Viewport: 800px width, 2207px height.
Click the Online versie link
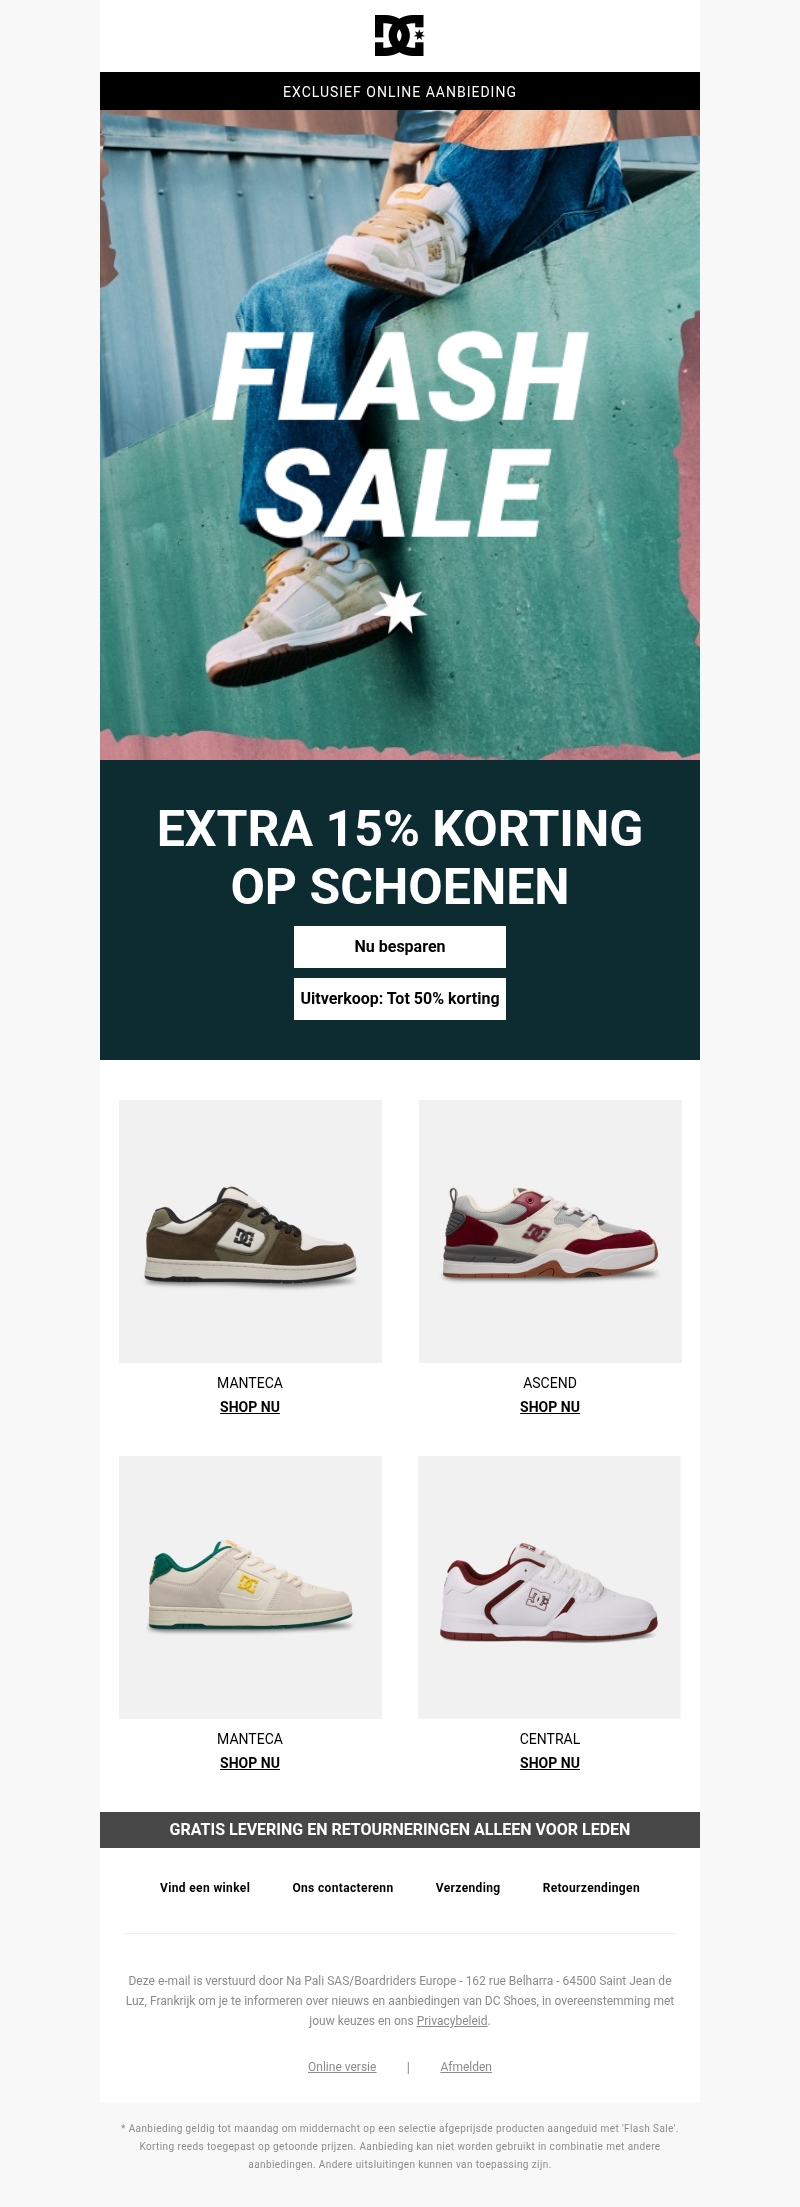pyautogui.click(x=342, y=2067)
